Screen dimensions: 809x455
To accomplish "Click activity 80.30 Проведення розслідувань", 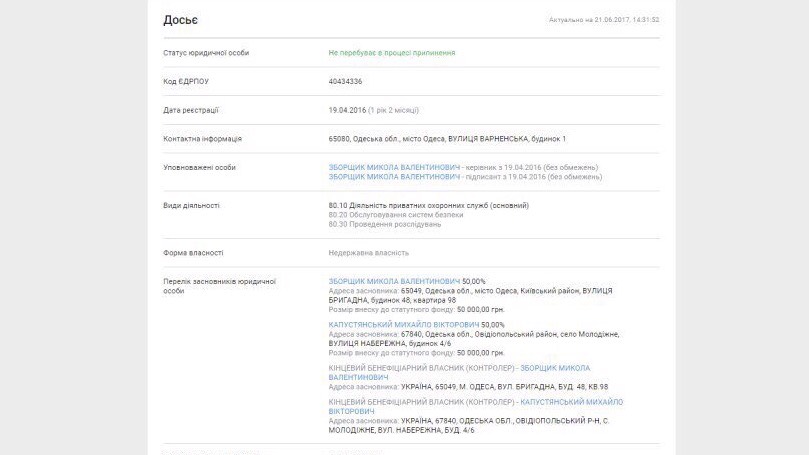I will 384,224.
